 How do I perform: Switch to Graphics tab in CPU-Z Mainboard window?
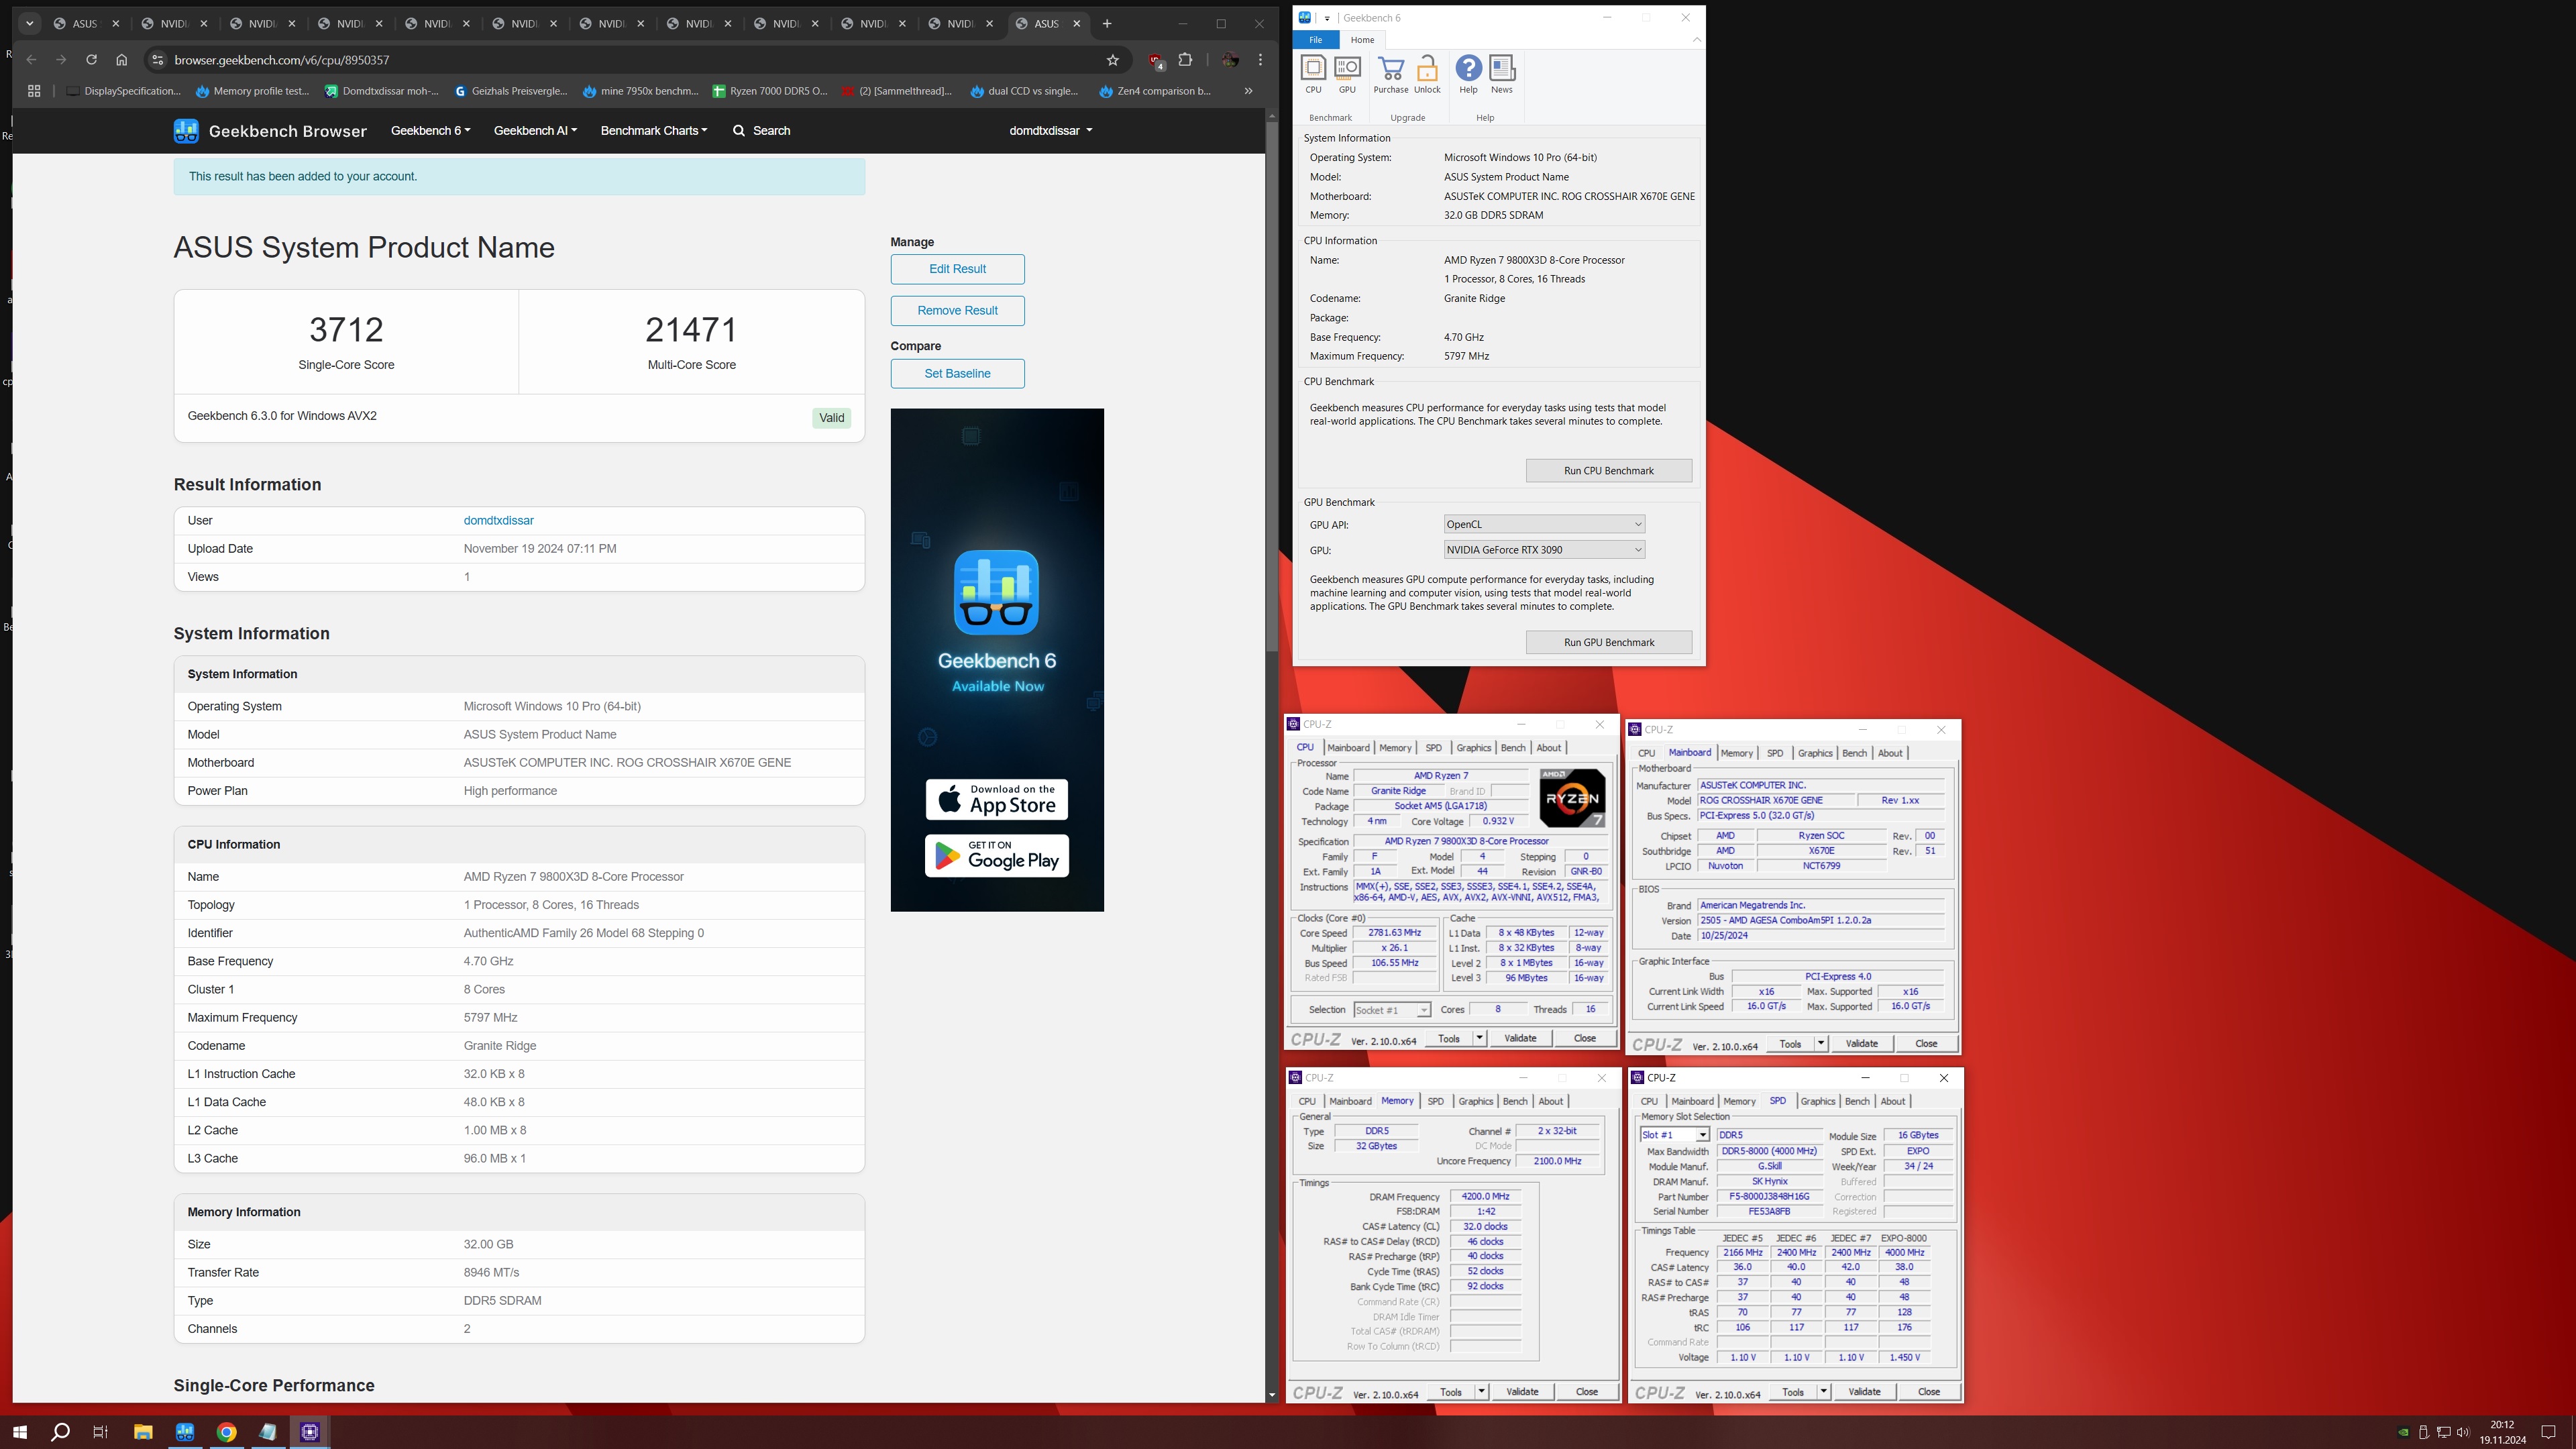click(1814, 753)
